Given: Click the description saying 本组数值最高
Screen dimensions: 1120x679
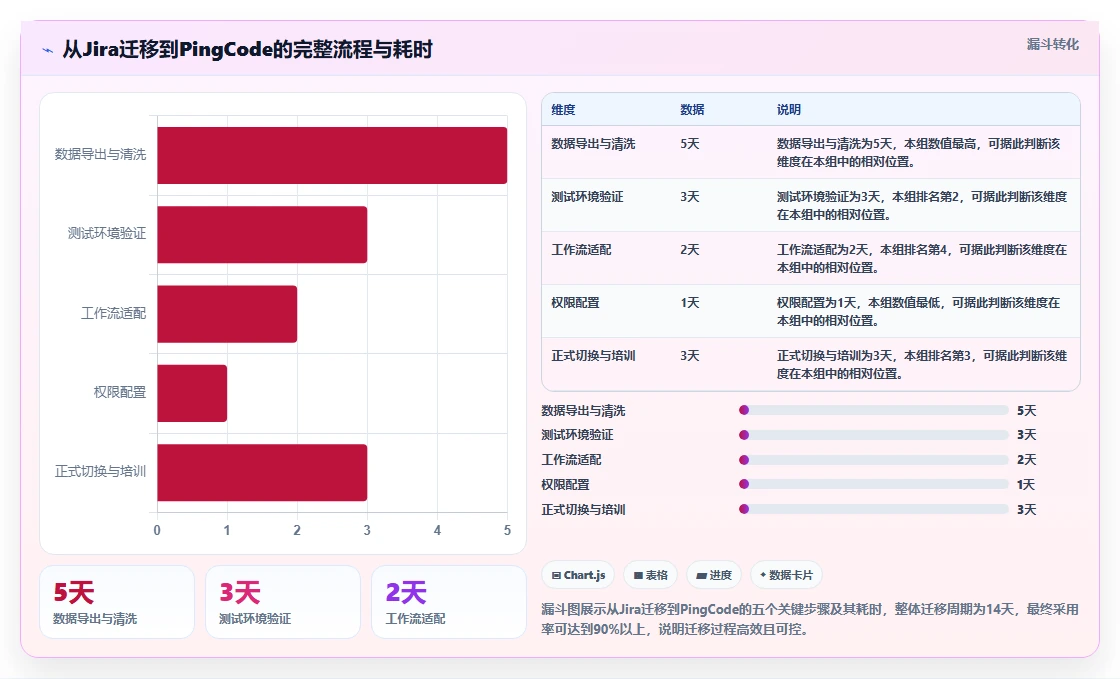Looking at the screenshot, I should (921, 153).
